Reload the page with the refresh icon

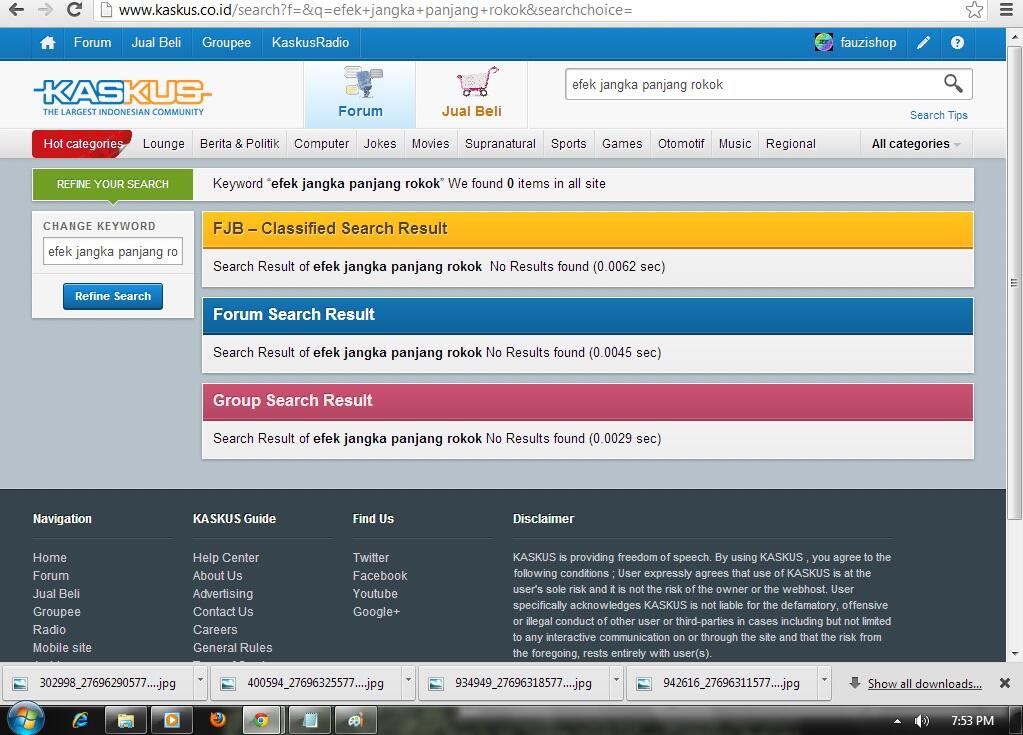74,10
